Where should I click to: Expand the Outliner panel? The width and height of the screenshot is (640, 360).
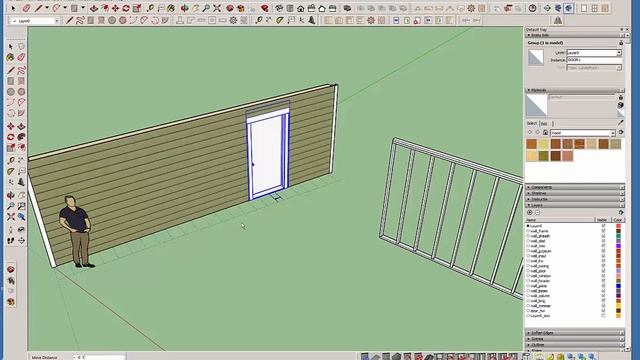click(575, 344)
